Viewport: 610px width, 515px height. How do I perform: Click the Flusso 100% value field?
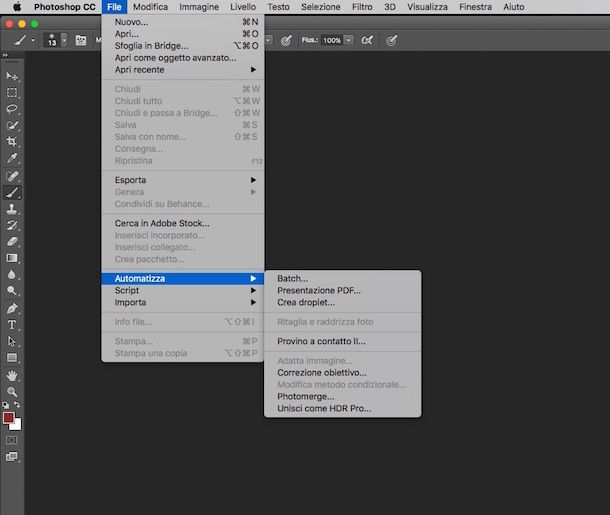pos(332,40)
